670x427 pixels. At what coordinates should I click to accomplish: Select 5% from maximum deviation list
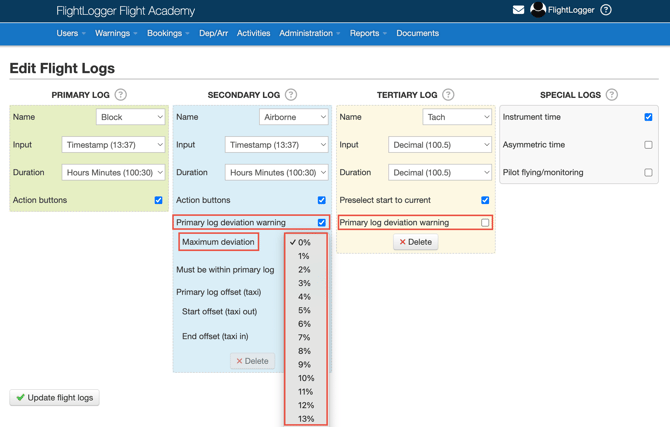[304, 310]
